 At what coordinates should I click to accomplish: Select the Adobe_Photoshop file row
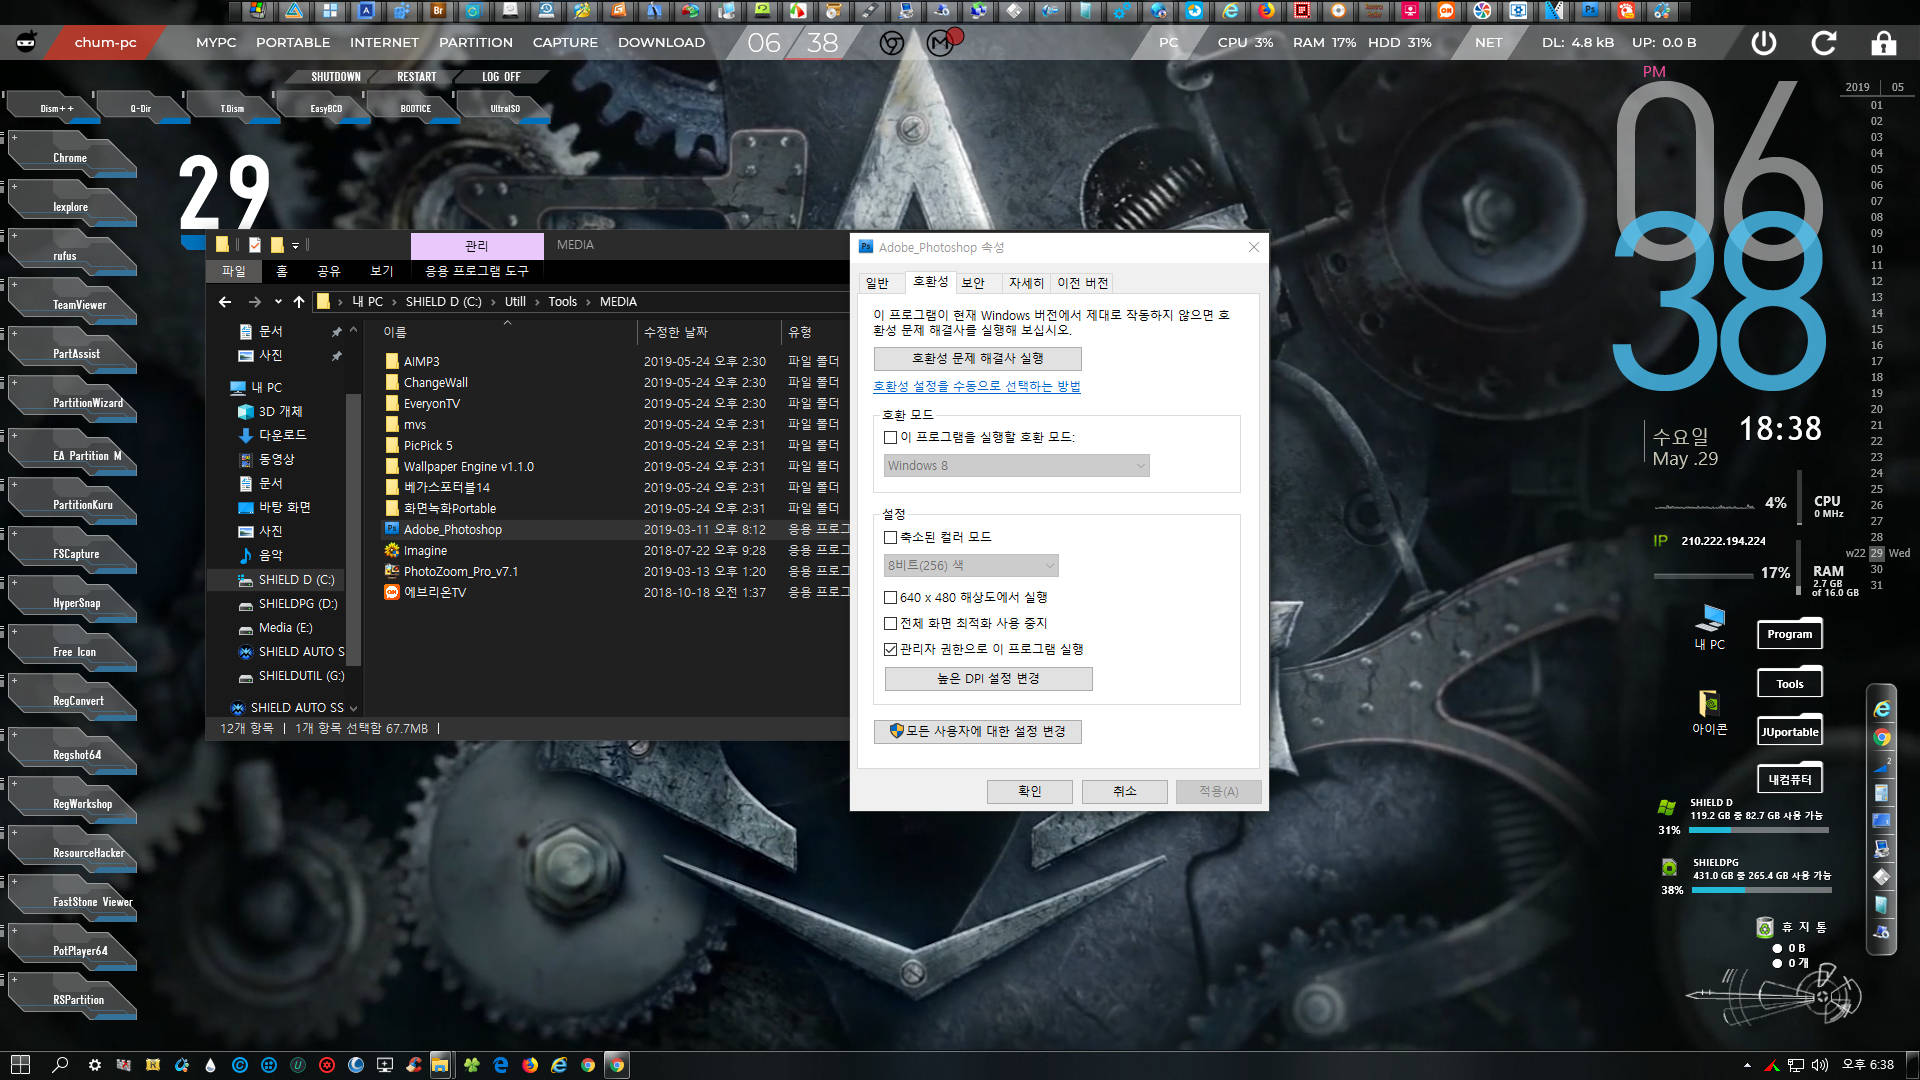tap(615, 530)
